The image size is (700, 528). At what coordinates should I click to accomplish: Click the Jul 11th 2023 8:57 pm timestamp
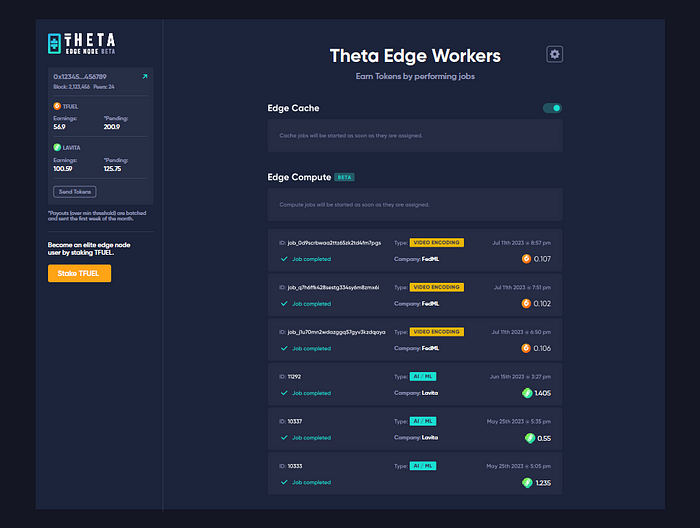(x=521, y=243)
